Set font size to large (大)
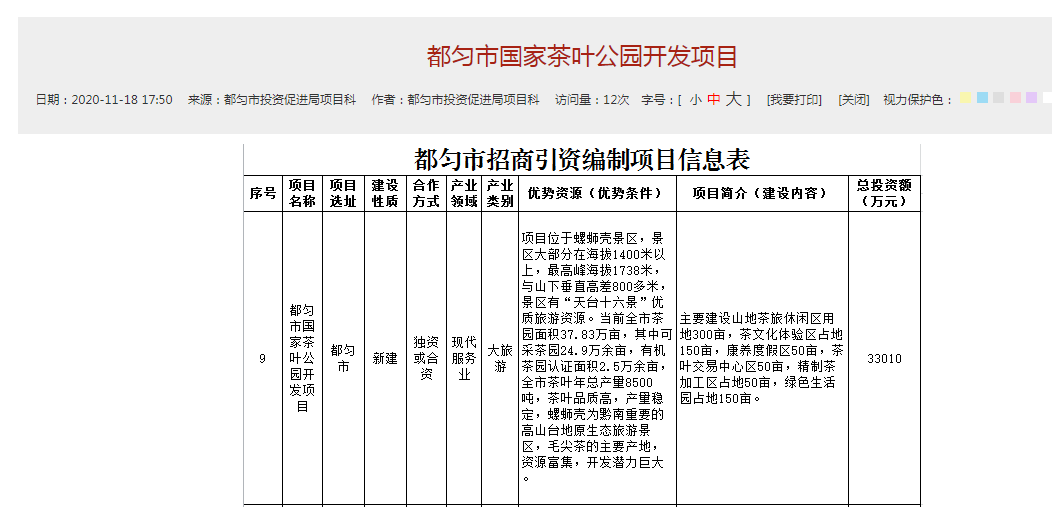Image resolution: width=1052 pixels, height=525 pixels. pos(735,100)
